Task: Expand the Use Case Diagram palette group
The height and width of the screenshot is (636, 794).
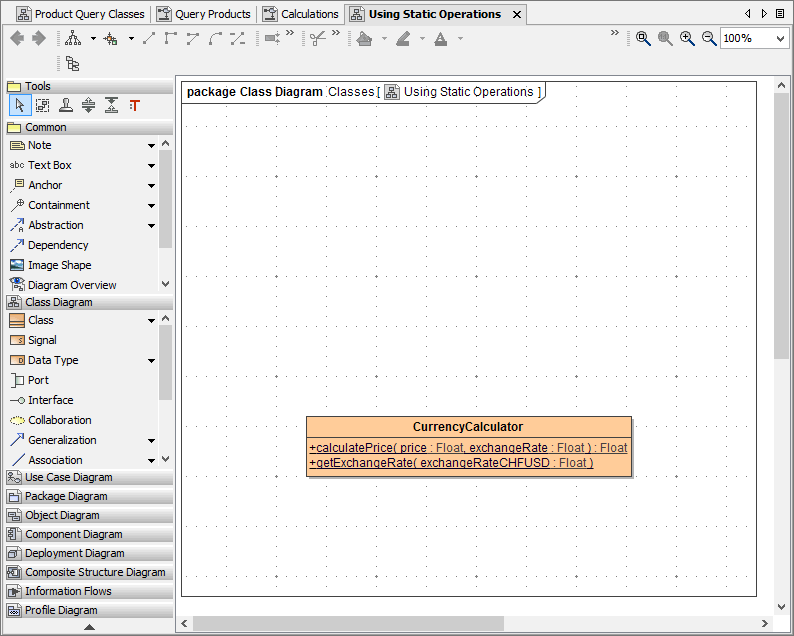Action: 68,477
